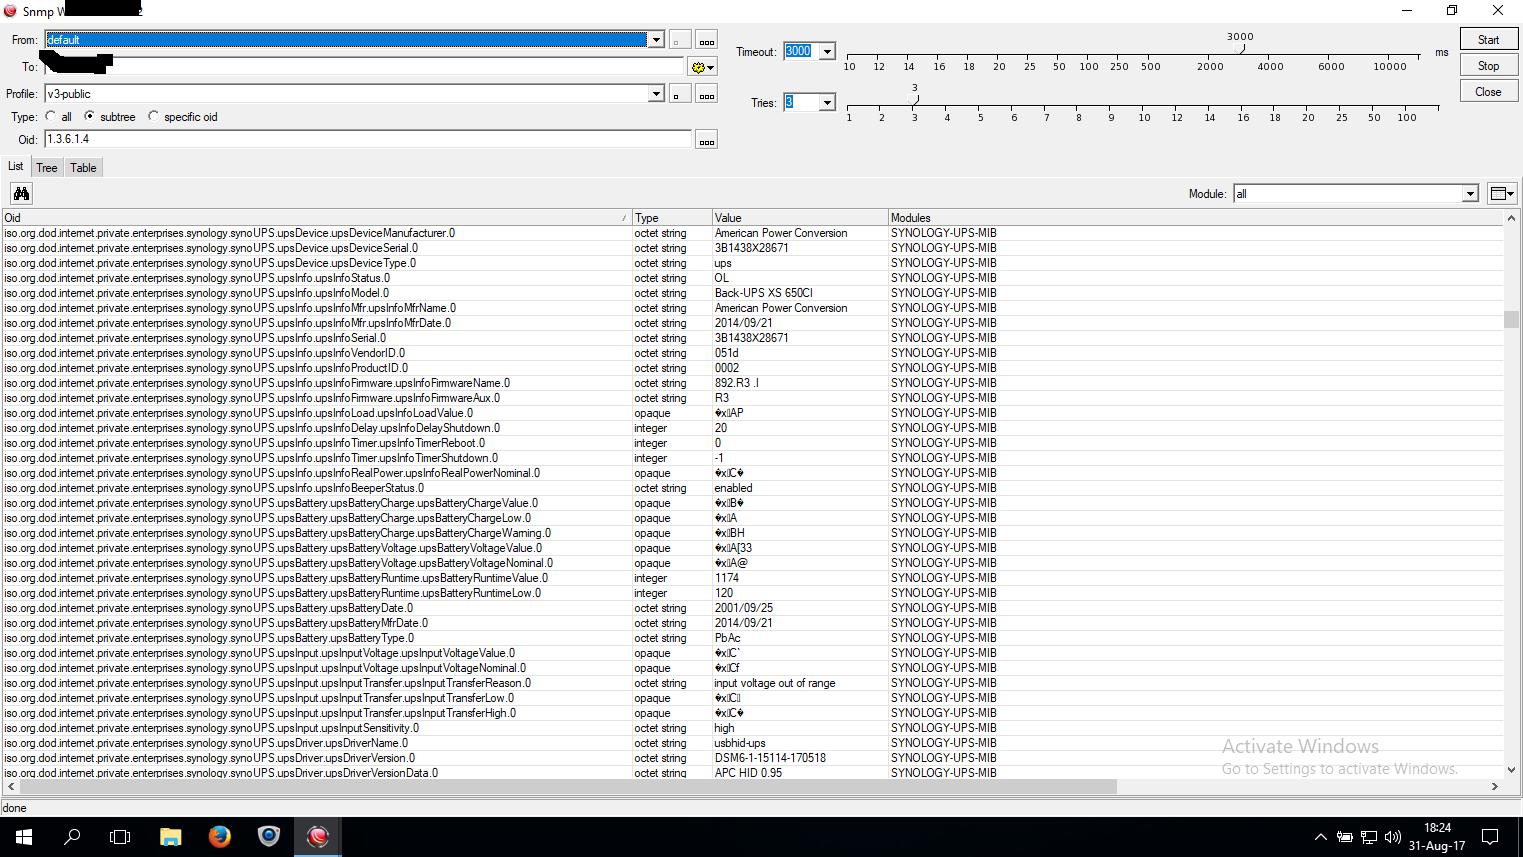The width and height of the screenshot is (1523, 857).
Task: Sort by the Type column header
Action: (671, 217)
